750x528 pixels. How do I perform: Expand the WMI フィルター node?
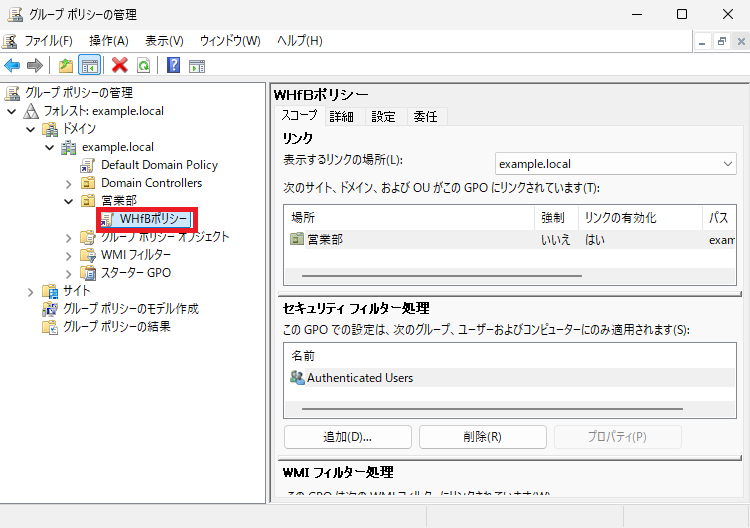coord(68,256)
